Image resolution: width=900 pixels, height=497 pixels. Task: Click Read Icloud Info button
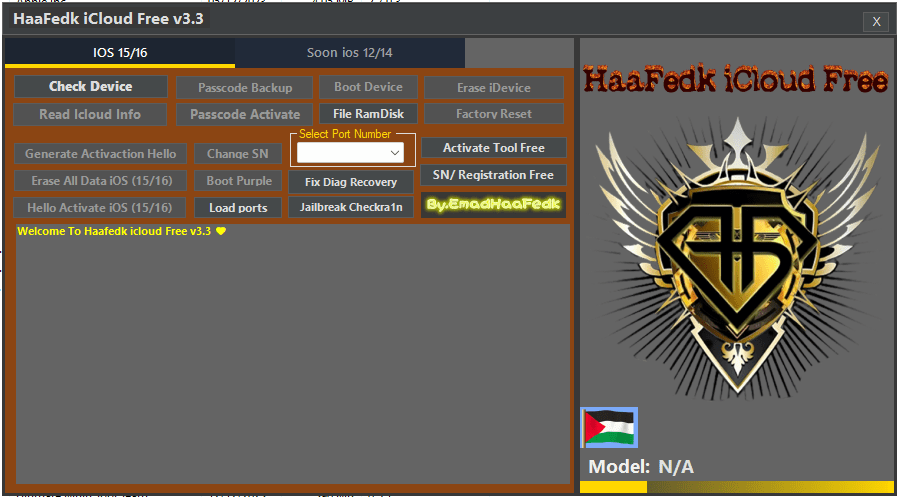tap(90, 114)
